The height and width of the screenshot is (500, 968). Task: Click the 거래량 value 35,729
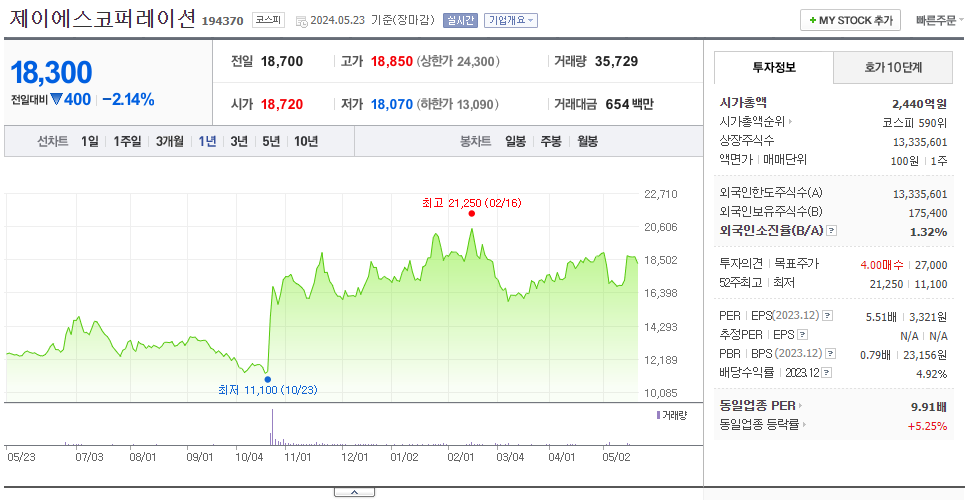(x=617, y=61)
